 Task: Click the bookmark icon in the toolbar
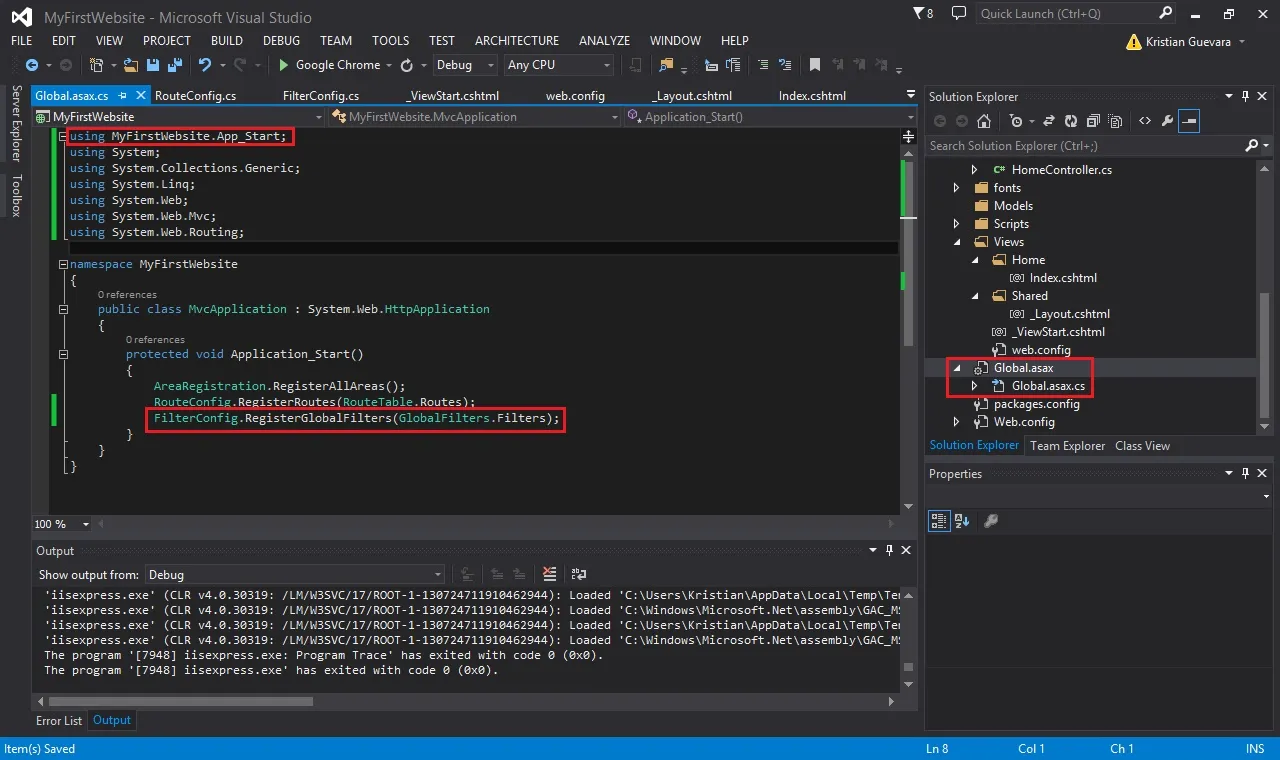coord(815,65)
